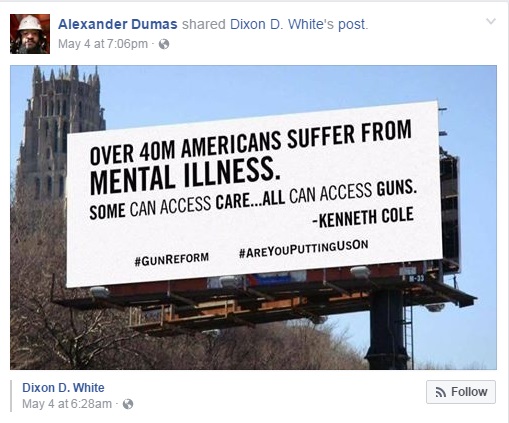Screen dimensions: 509x423
Task: Open the shared billboard photo
Action: 253,217
